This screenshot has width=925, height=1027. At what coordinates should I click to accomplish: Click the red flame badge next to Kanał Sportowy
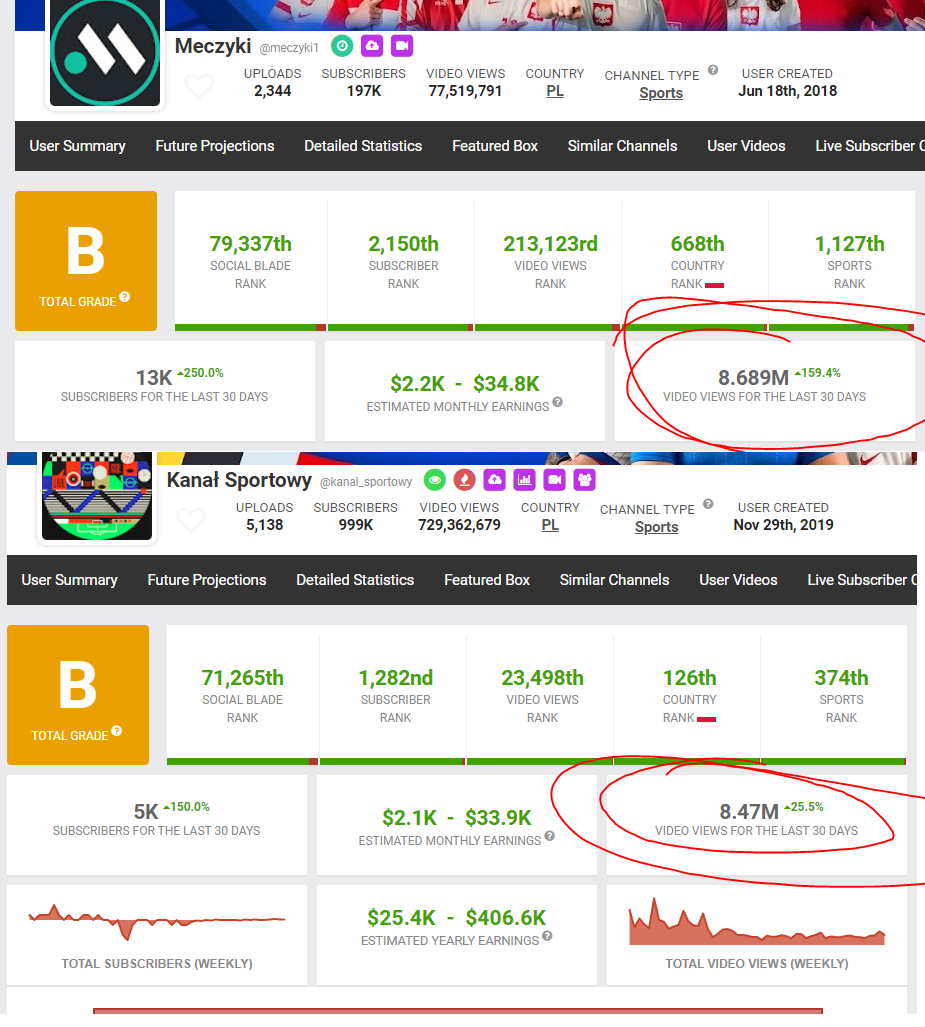point(464,480)
